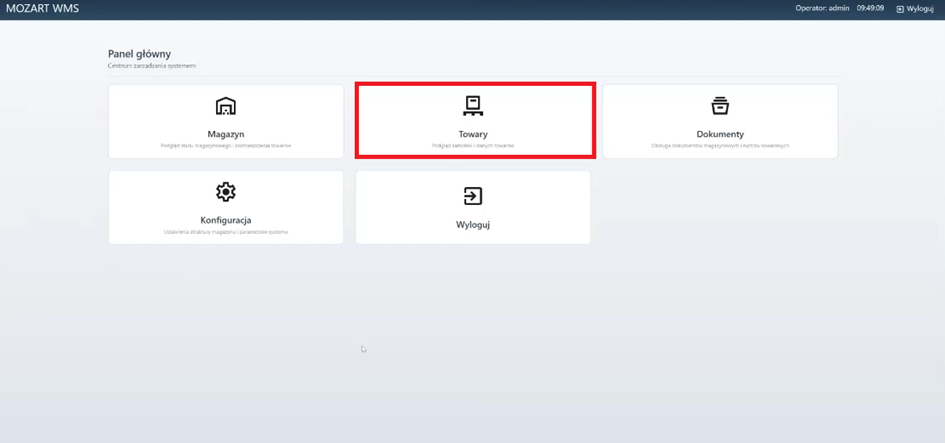The width and height of the screenshot is (945, 443).
Task: Click the description text under Dokumenty
Action: (720, 146)
